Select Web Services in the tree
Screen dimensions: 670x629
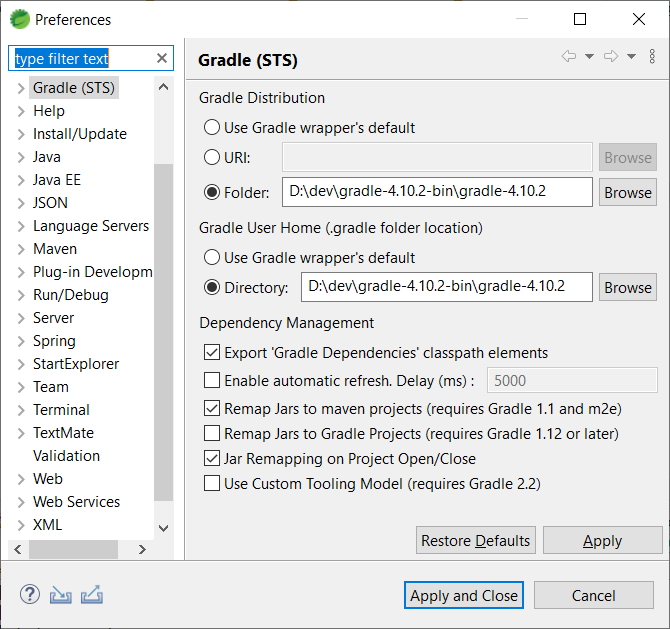coord(76,502)
